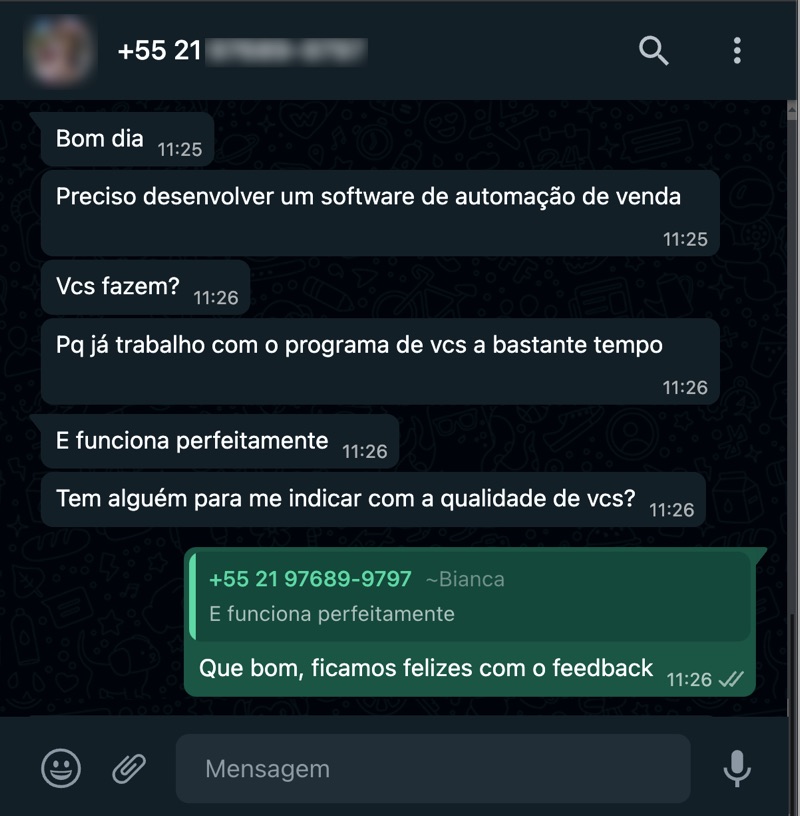Open the three-dot chat options menu
The image size is (800, 816).
(x=737, y=50)
